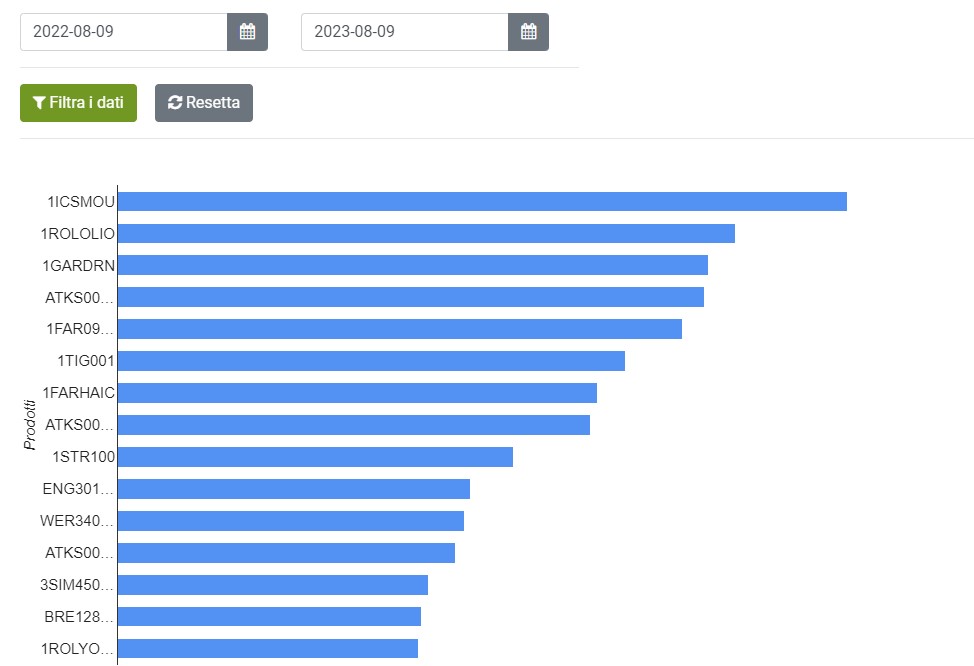Click the start date input field

pyautogui.click(x=123, y=31)
